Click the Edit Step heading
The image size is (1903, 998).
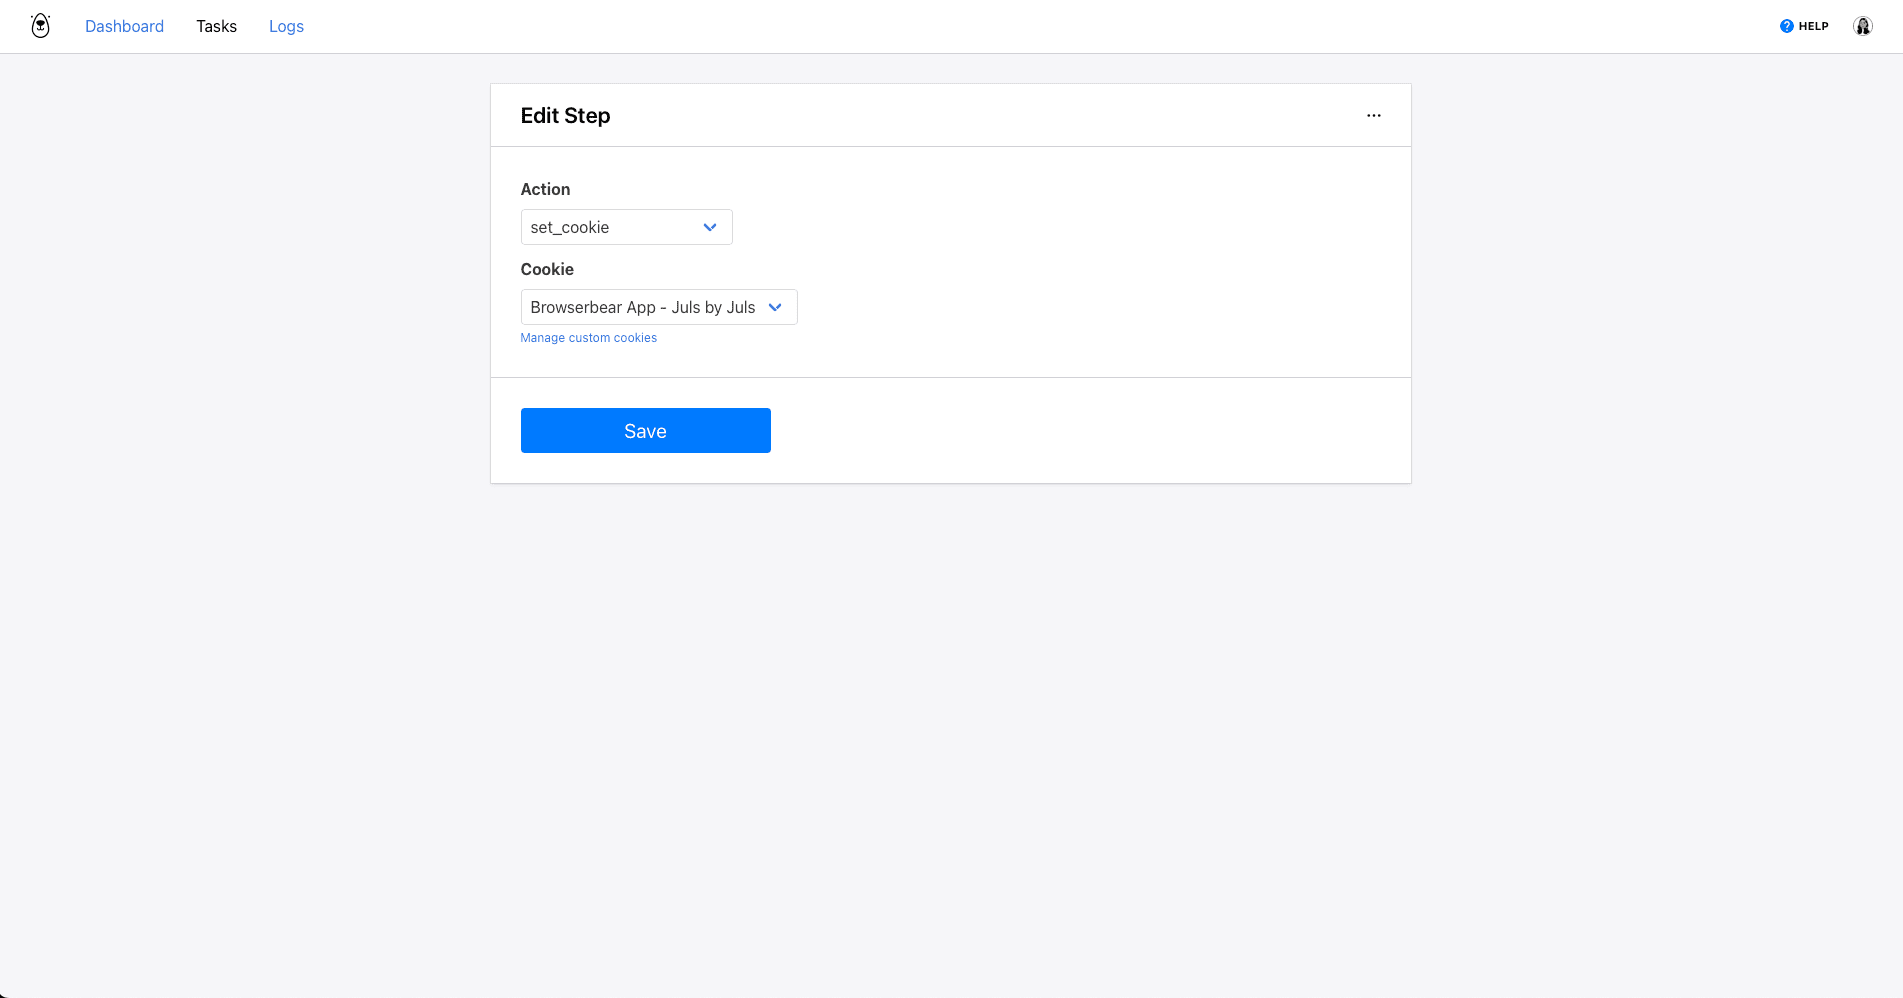point(565,116)
